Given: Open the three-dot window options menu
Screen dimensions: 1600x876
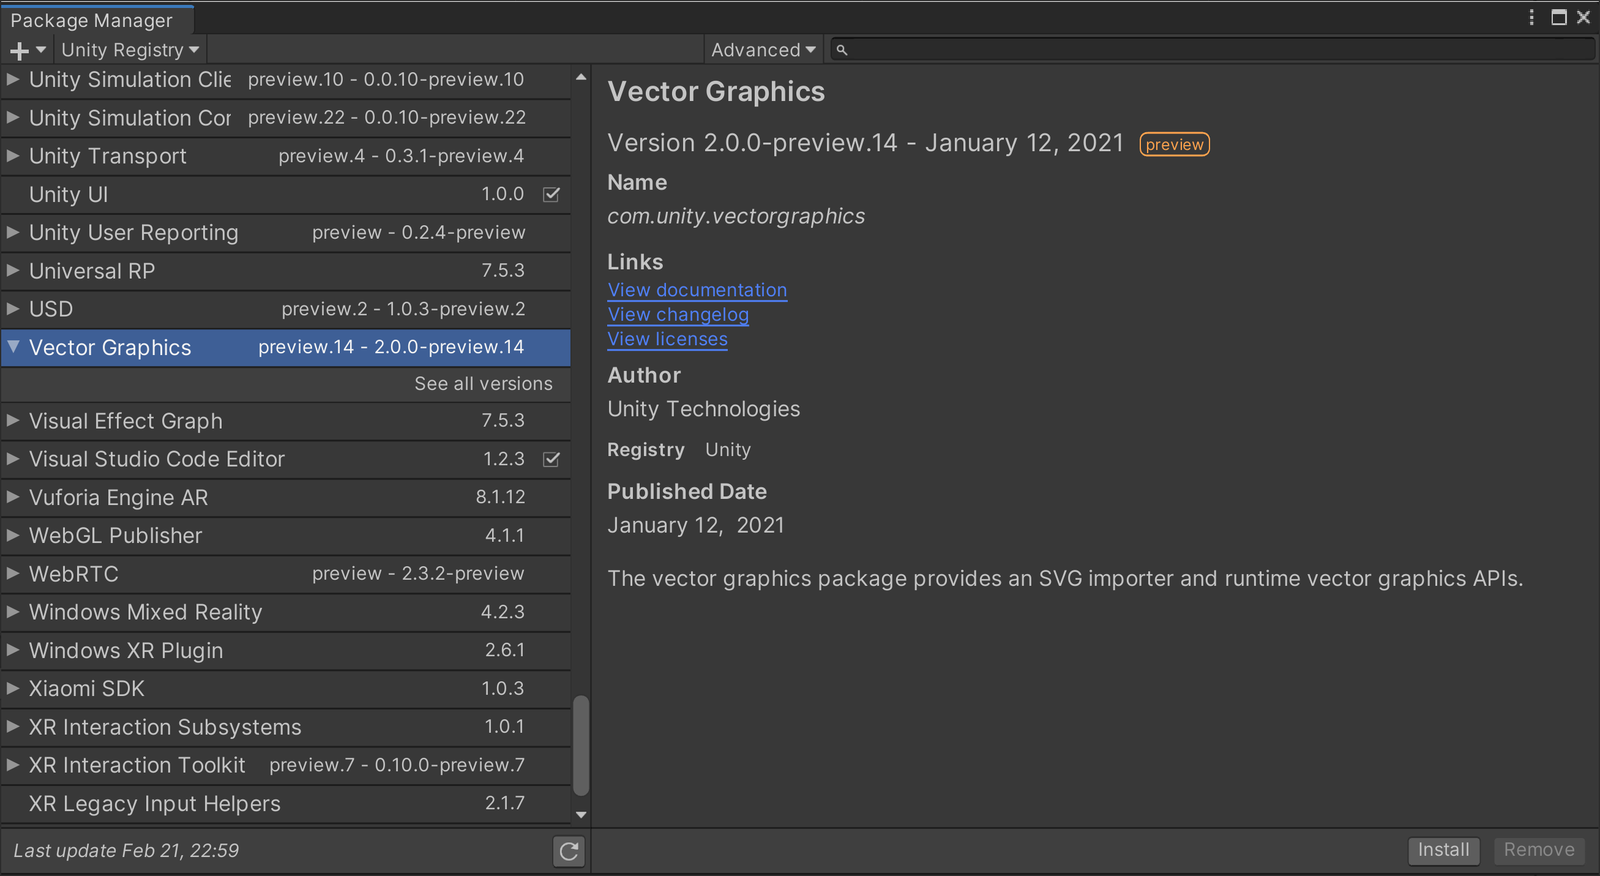Looking at the screenshot, I should point(1531,17).
